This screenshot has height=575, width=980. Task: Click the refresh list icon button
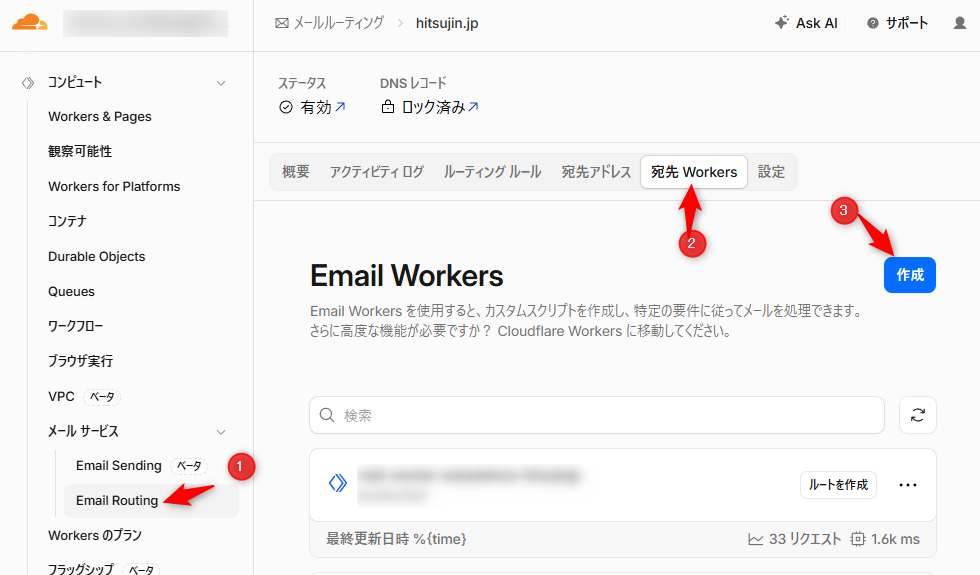[x=918, y=415]
